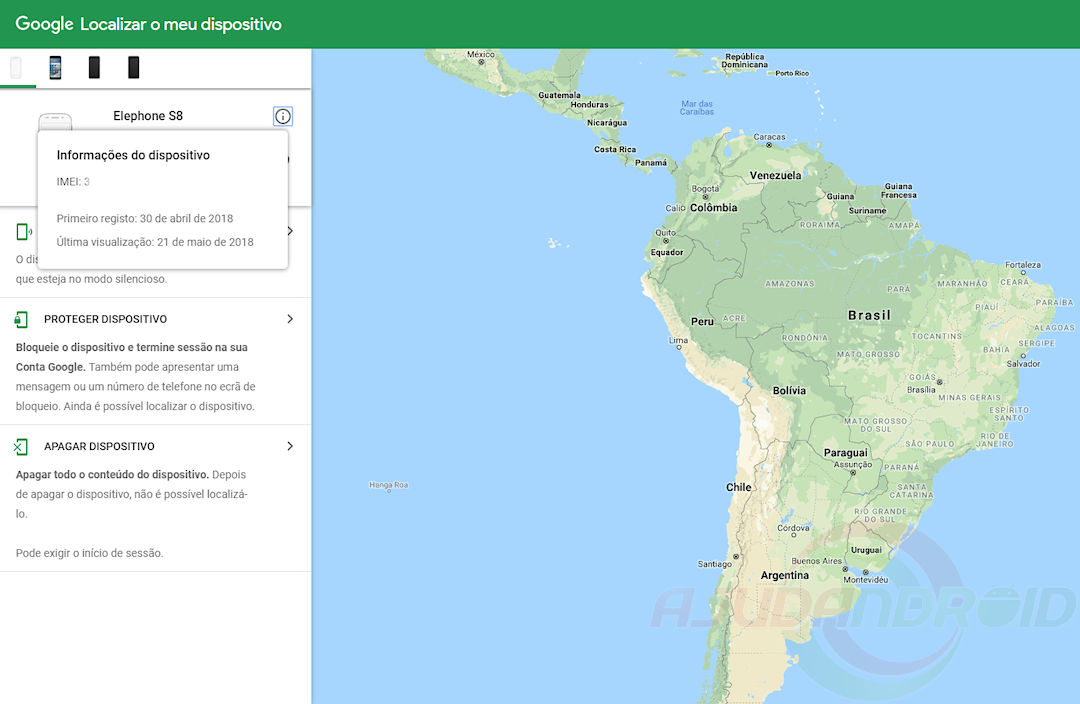Select the fourth black phone device tab
Image resolution: width=1080 pixels, height=704 pixels.
pyautogui.click(x=134, y=68)
